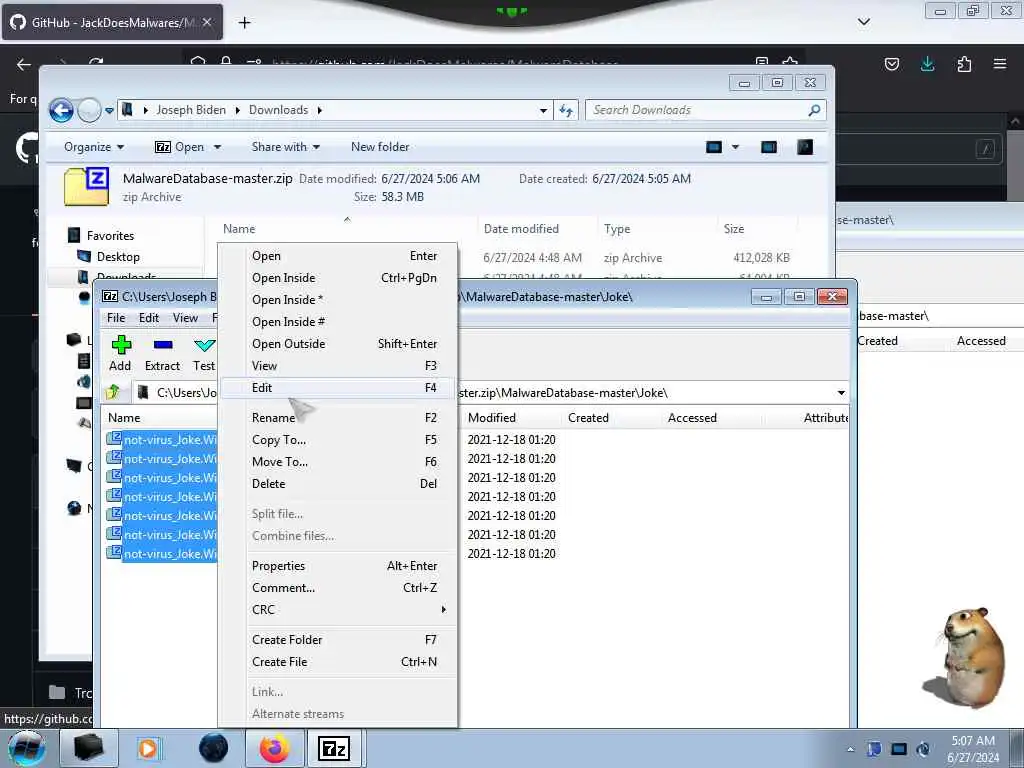Open 7-Zip Edit menu in menu bar
The width and height of the screenshot is (1024, 768).
pyautogui.click(x=149, y=317)
